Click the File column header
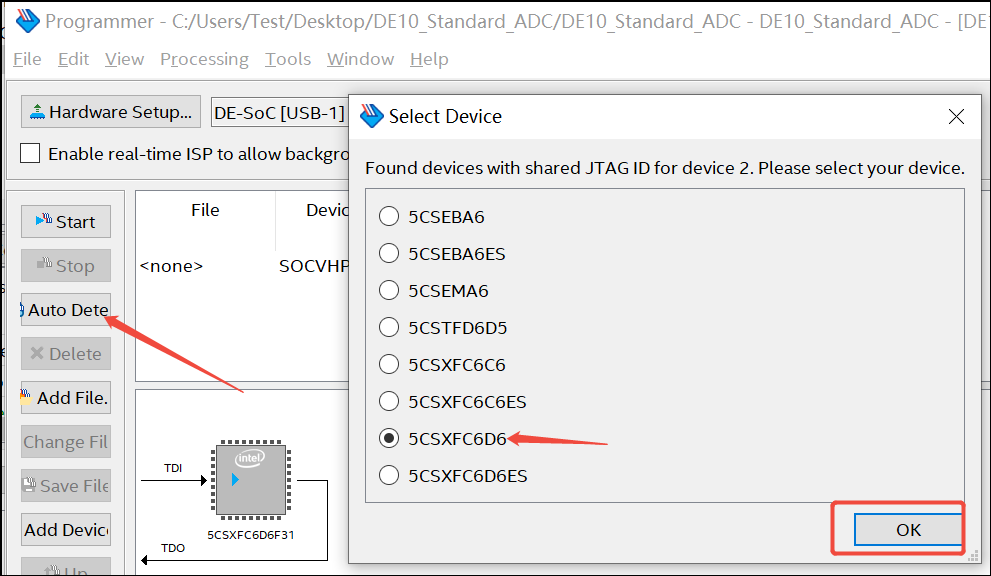This screenshot has height=576, width=991. 205,211
